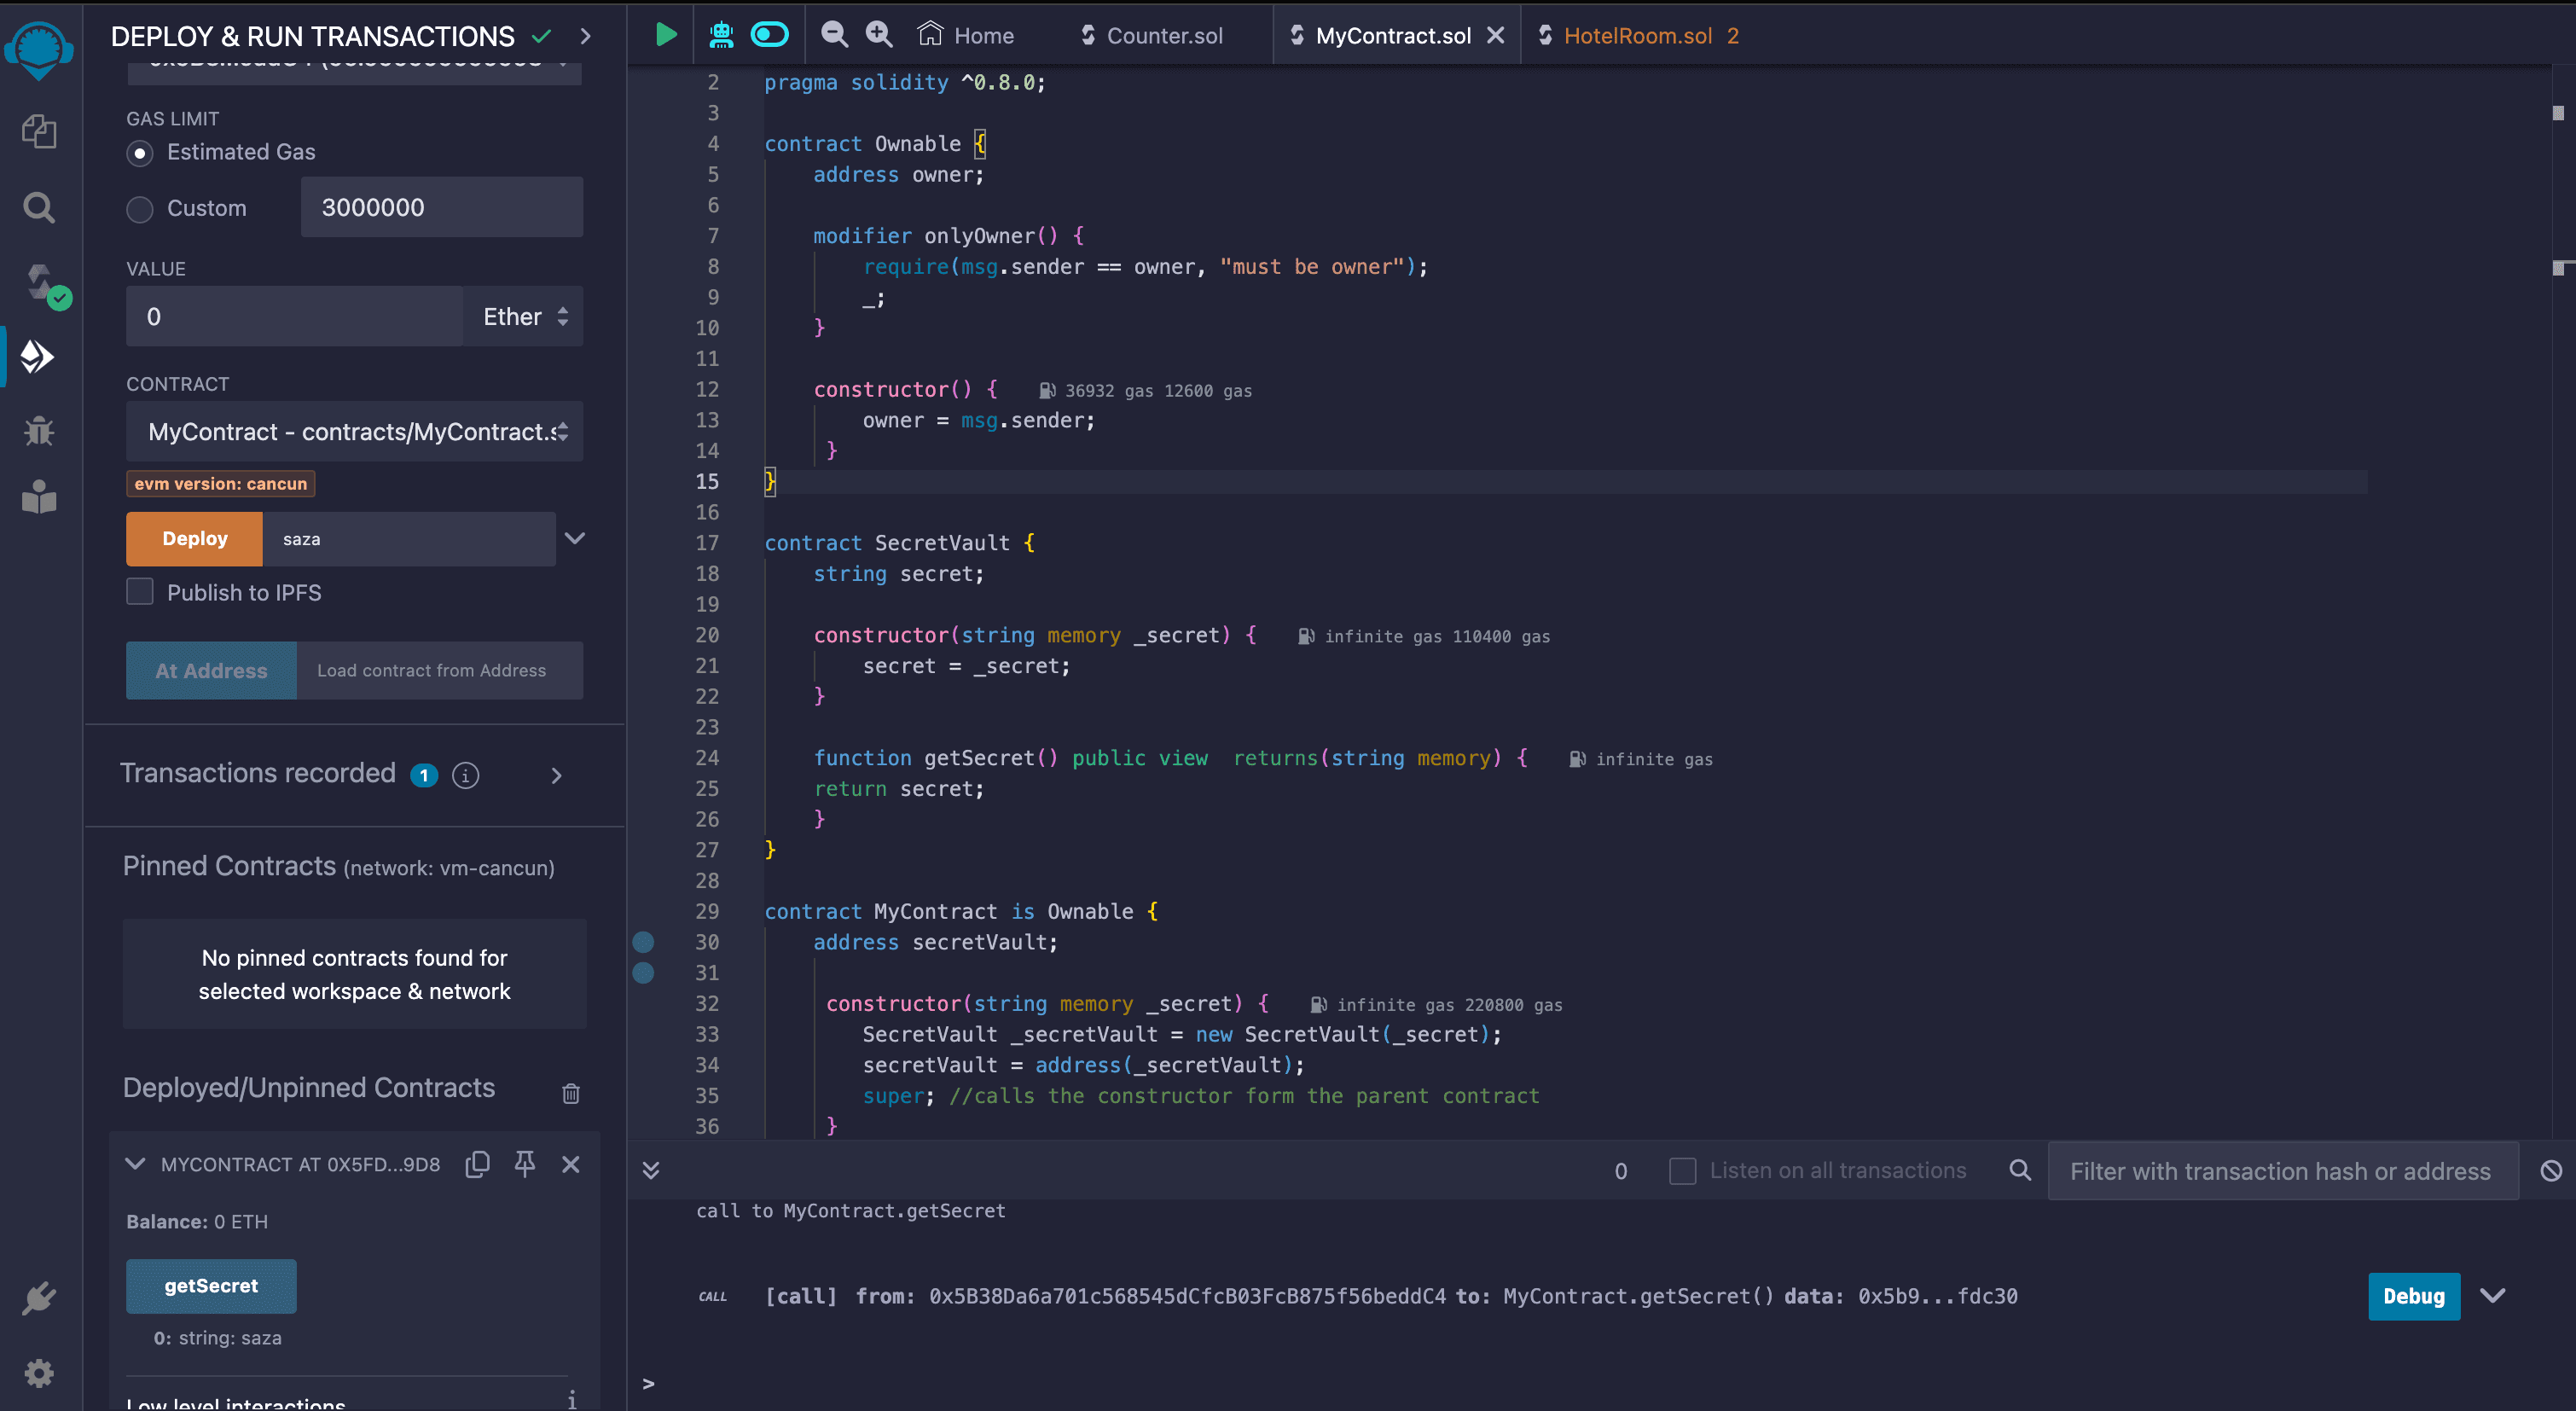Click the 'call to MyContract.getSecret' log line

click(x=851, y=1210)
